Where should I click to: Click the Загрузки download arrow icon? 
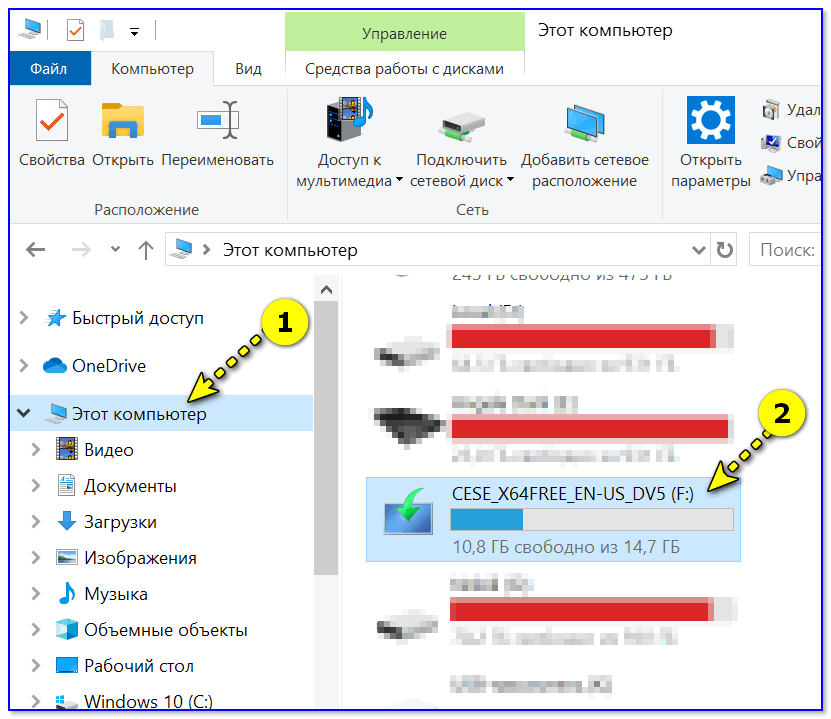(x=67, y=521)
